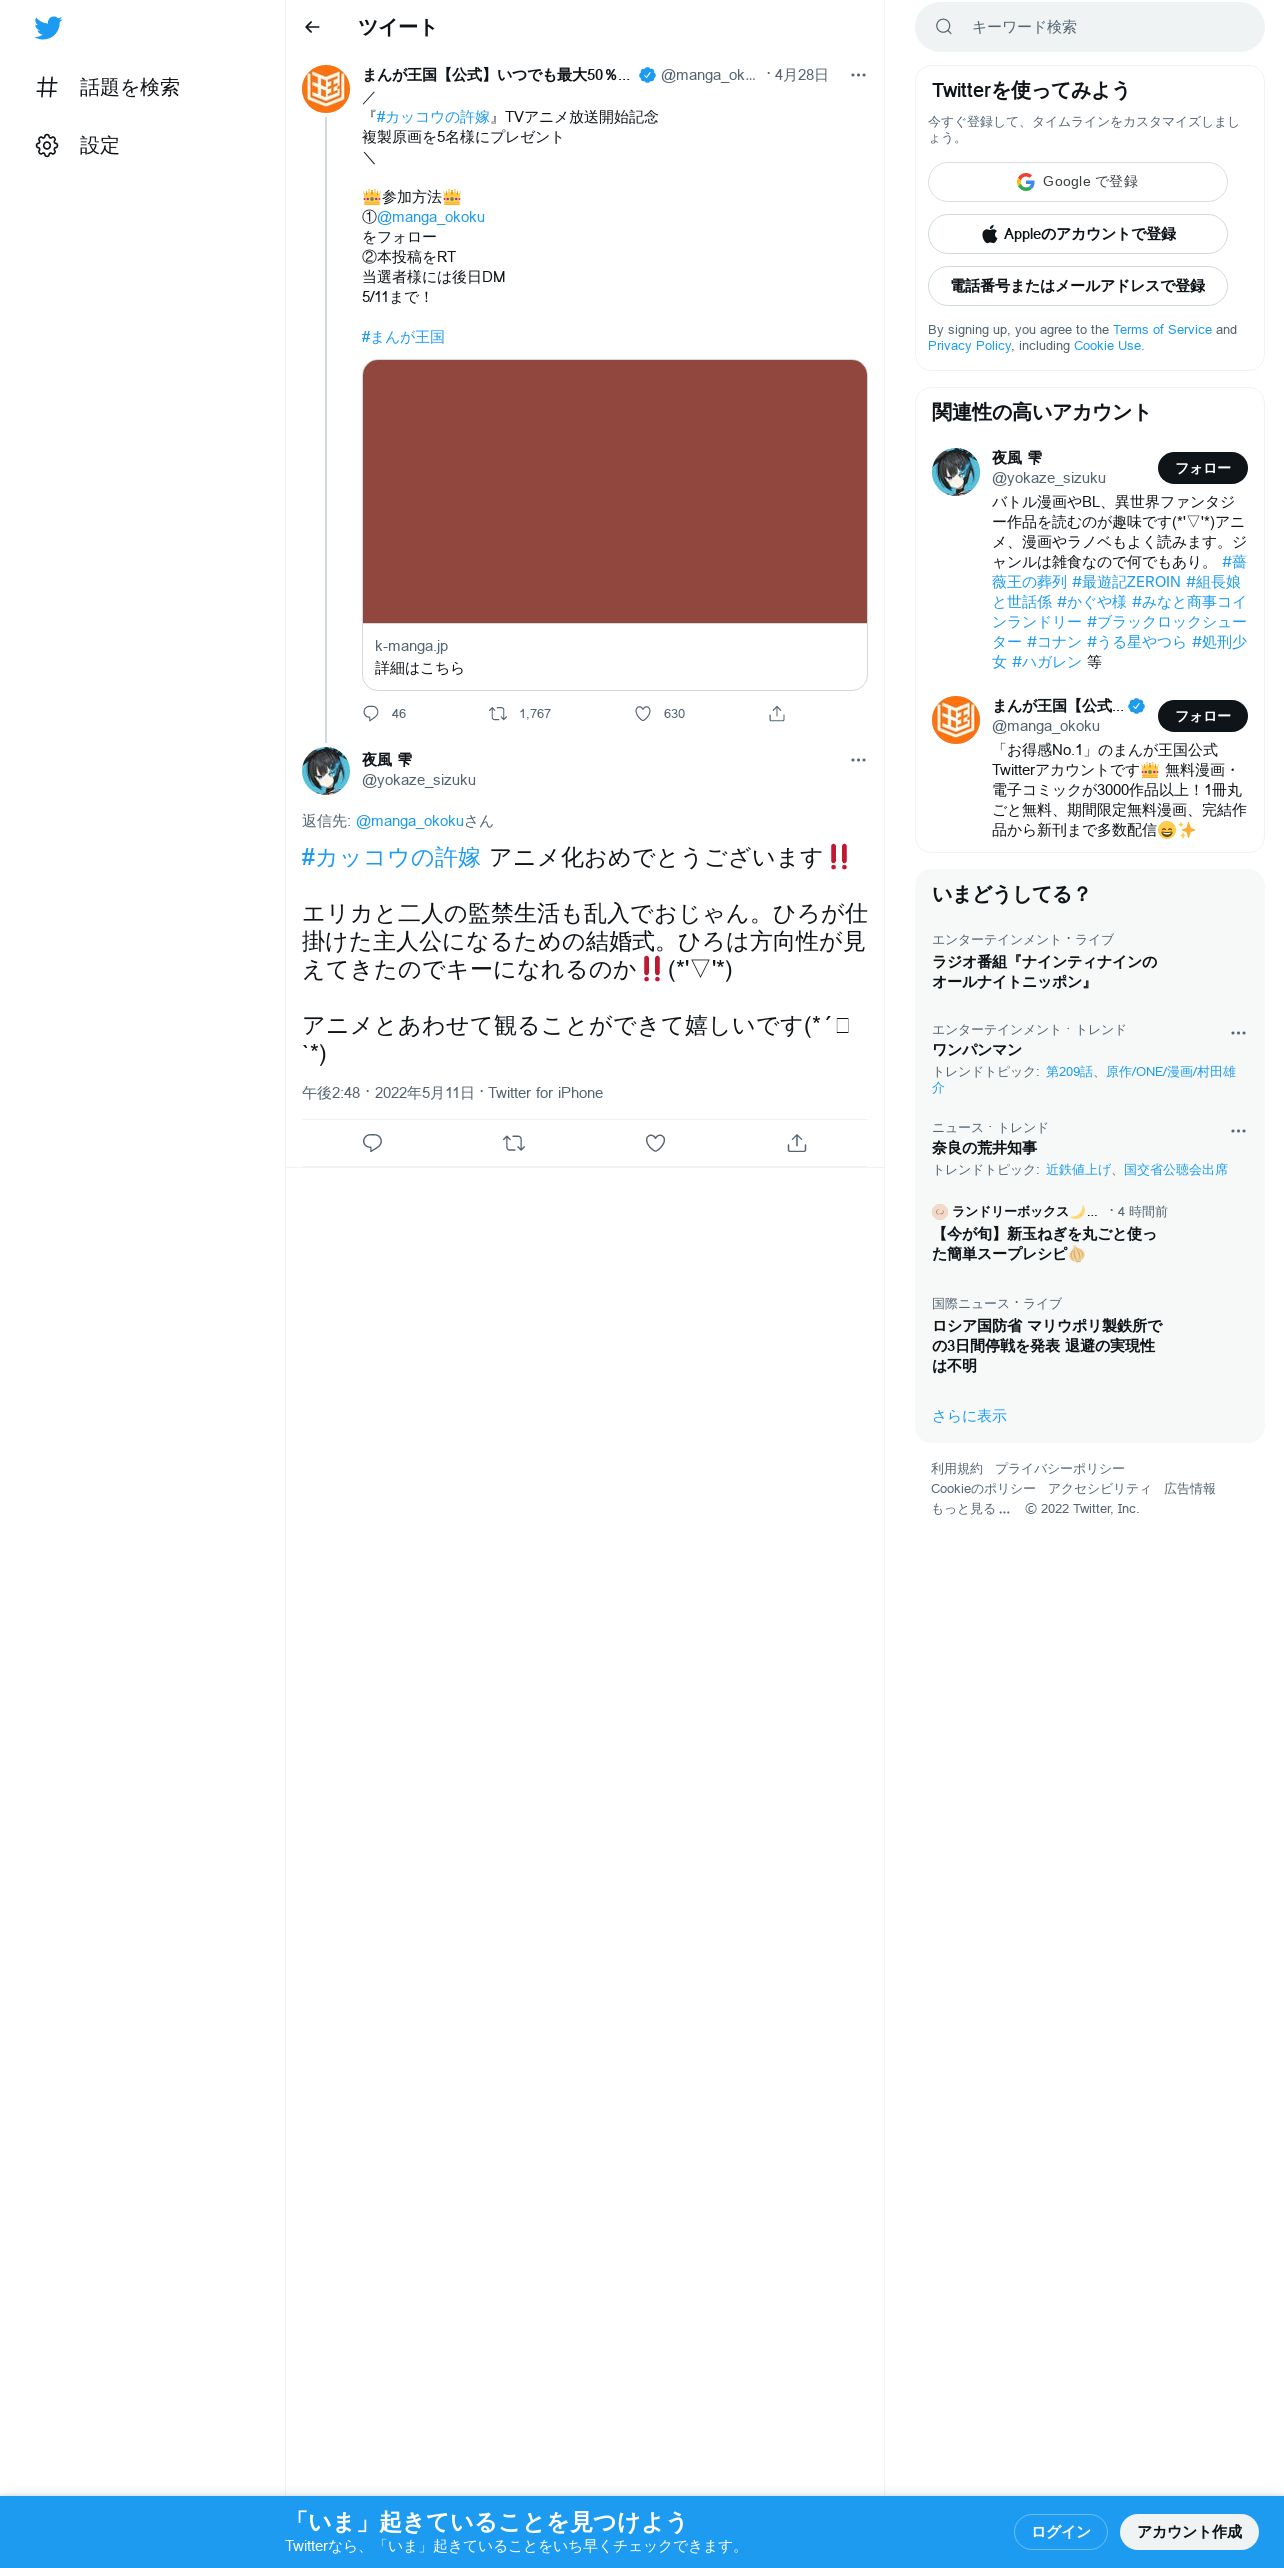
Task: Open more options on manga_okoku's tweet
Action: pyautogui.click(x=858, y=75)
